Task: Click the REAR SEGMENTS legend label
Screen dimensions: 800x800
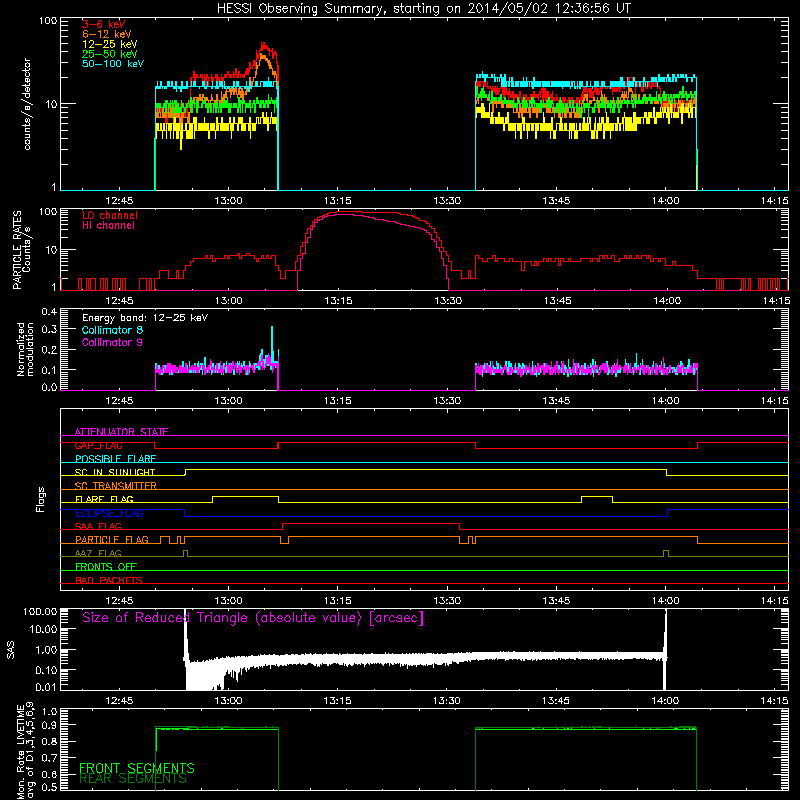Action: coord(133,778)
